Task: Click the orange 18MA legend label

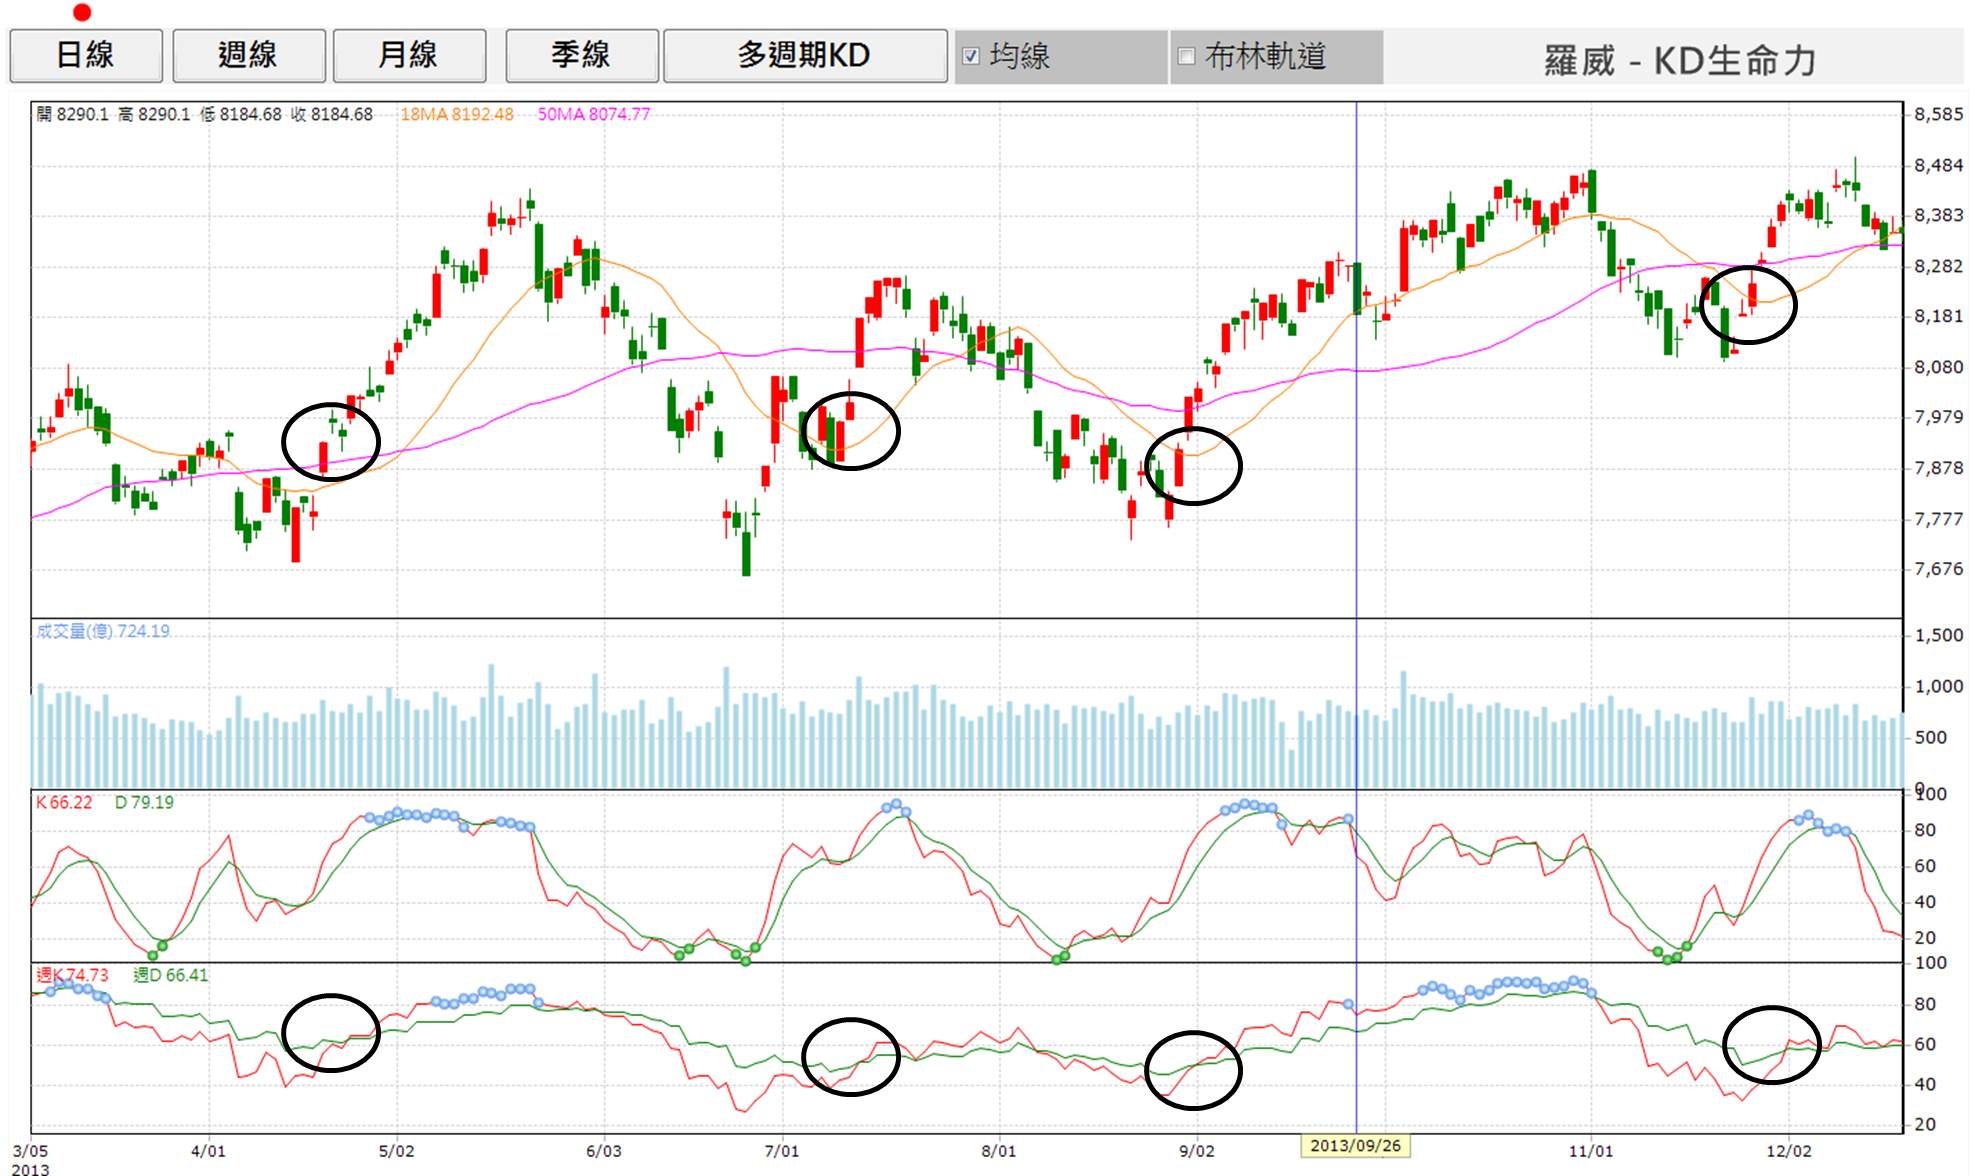Action: 457,114
